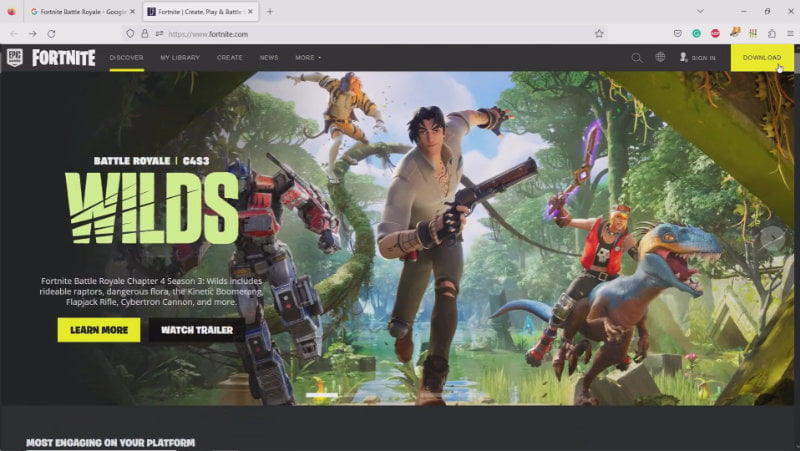800x451 pixels.
Task: Click Sign In in the header
Action: click(697, 58)
